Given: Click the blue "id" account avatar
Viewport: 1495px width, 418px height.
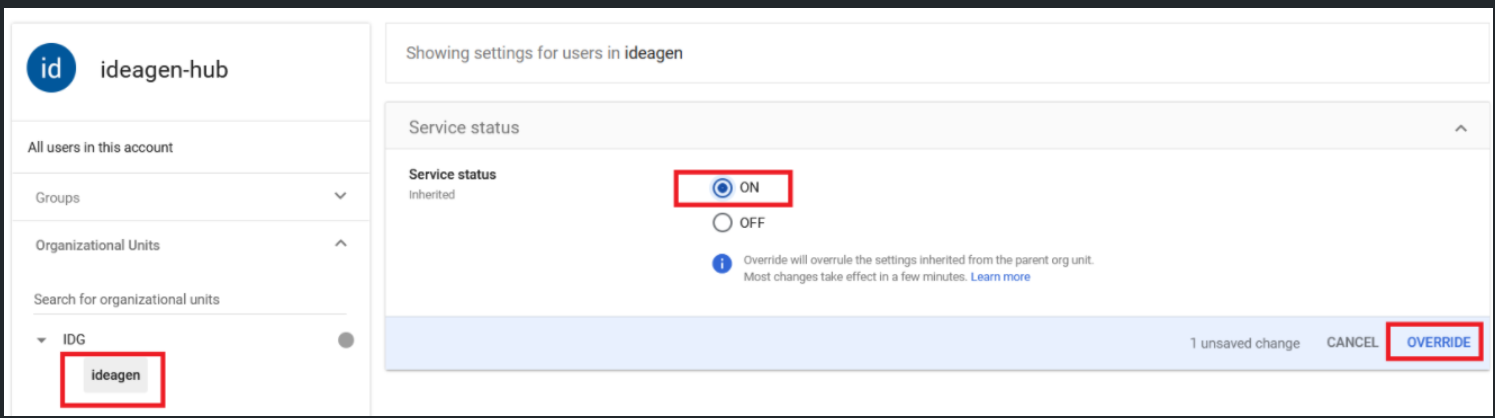Looking at the screenshot, I should (x=52, y=70).
